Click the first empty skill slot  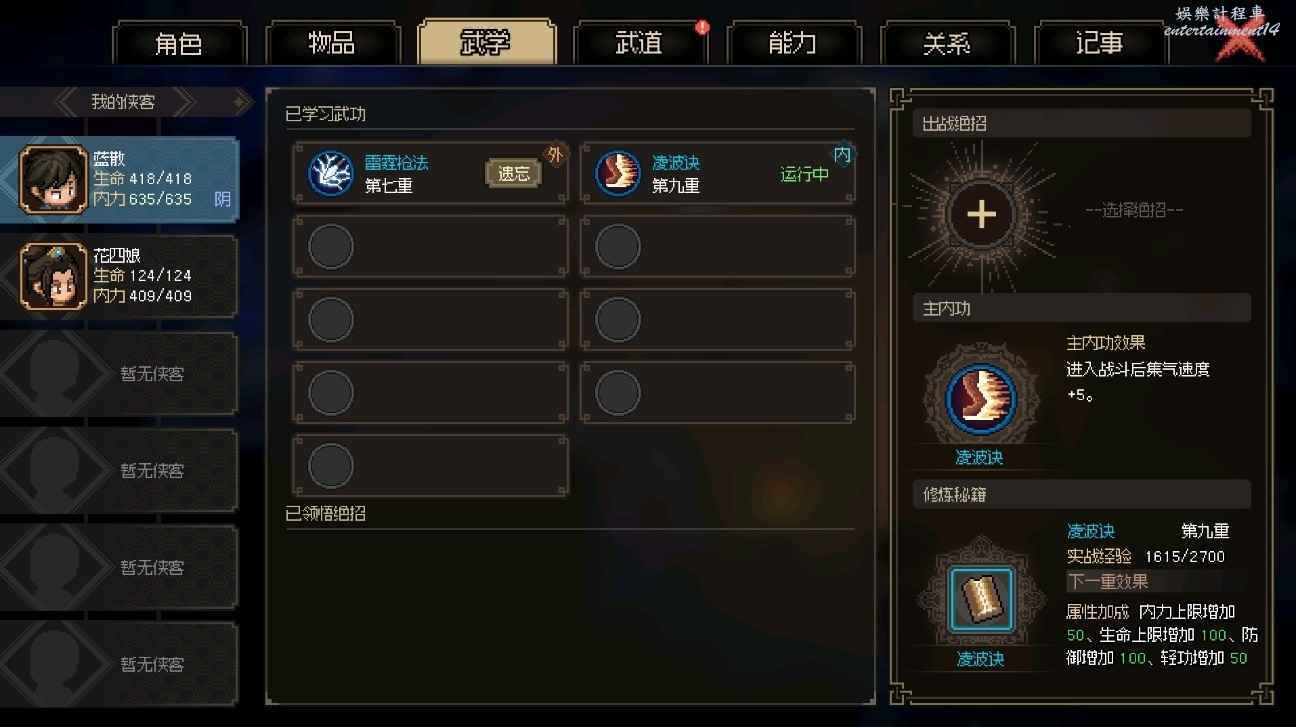tap(431, 246)
